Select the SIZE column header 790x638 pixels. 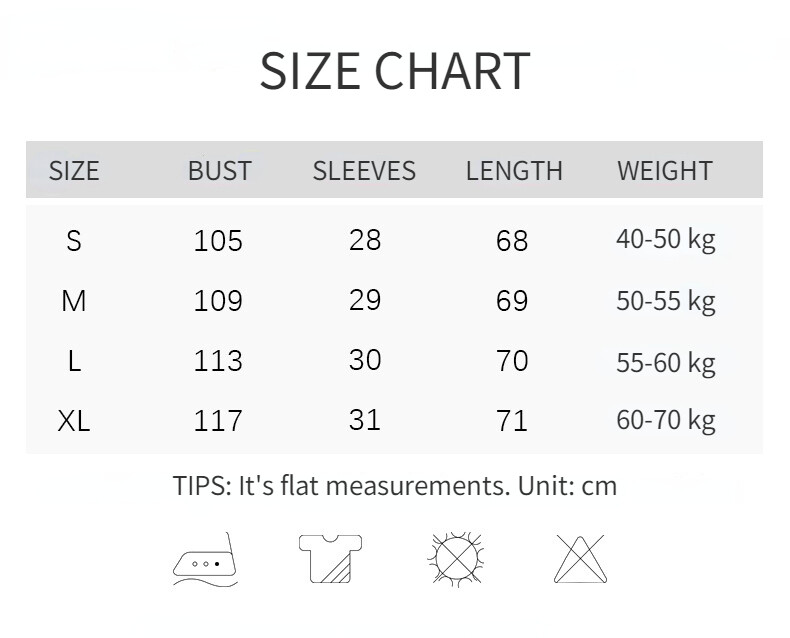point(74,171)
